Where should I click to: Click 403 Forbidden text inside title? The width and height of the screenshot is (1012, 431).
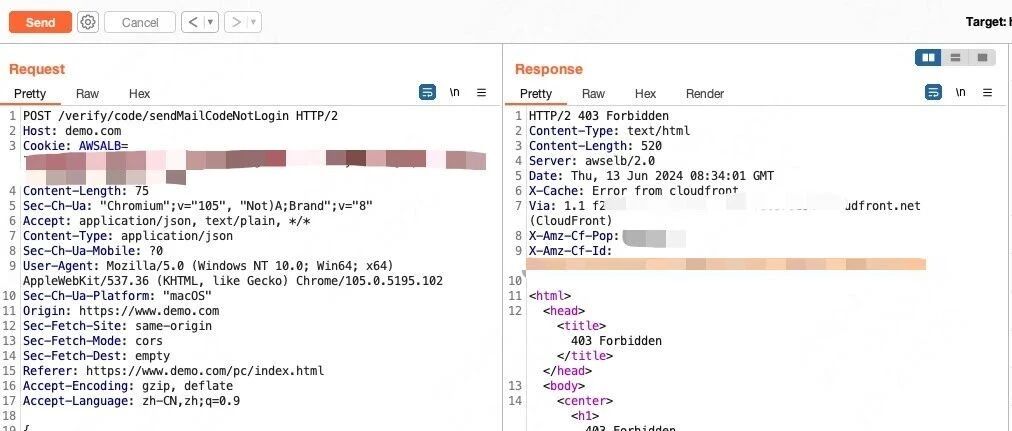pos(616,341)
